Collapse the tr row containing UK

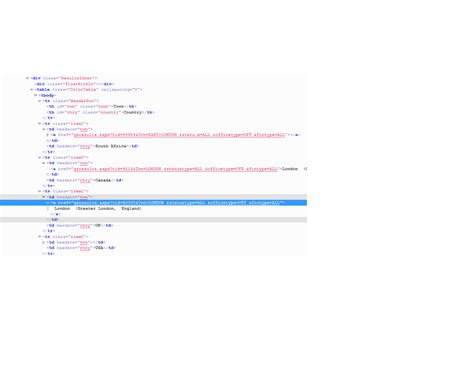point(40,191)
